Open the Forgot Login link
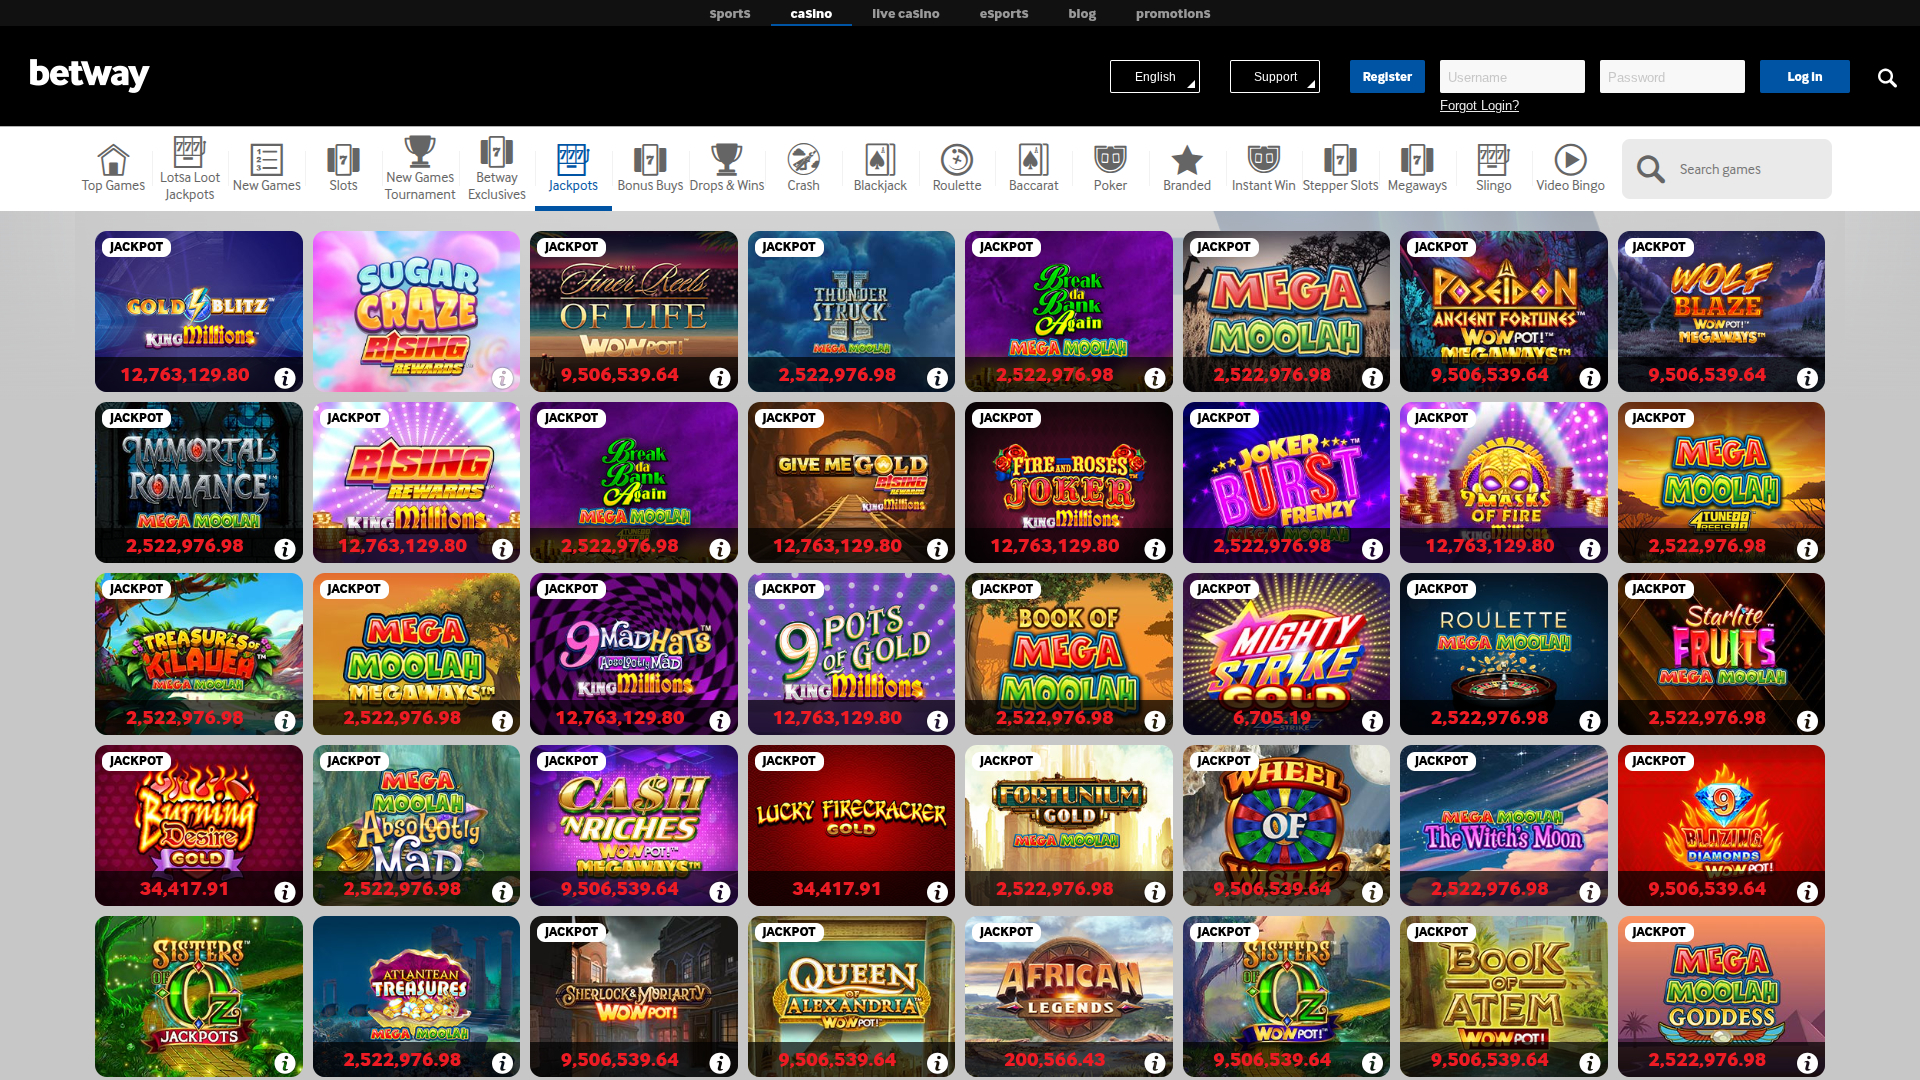Screen dimensions: 1920x1080 tap(1478, 105)
